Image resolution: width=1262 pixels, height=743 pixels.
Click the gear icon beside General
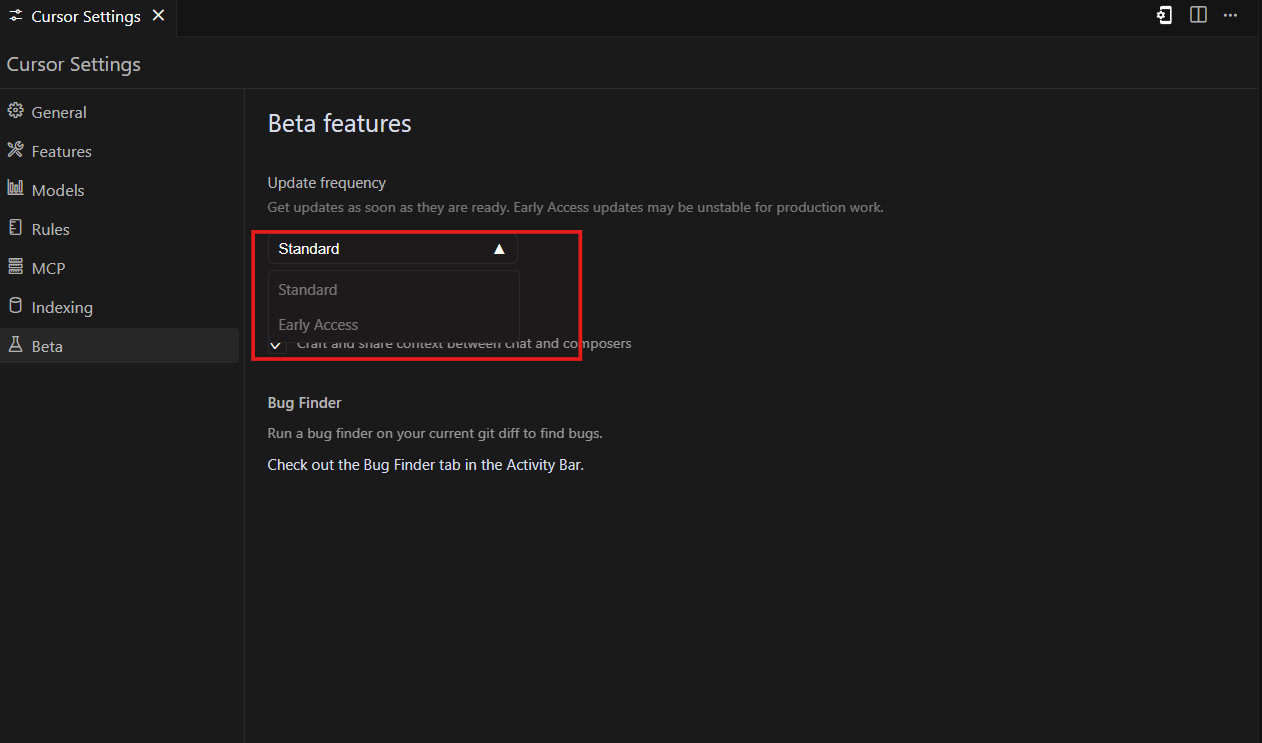click(x=15, y=111)
